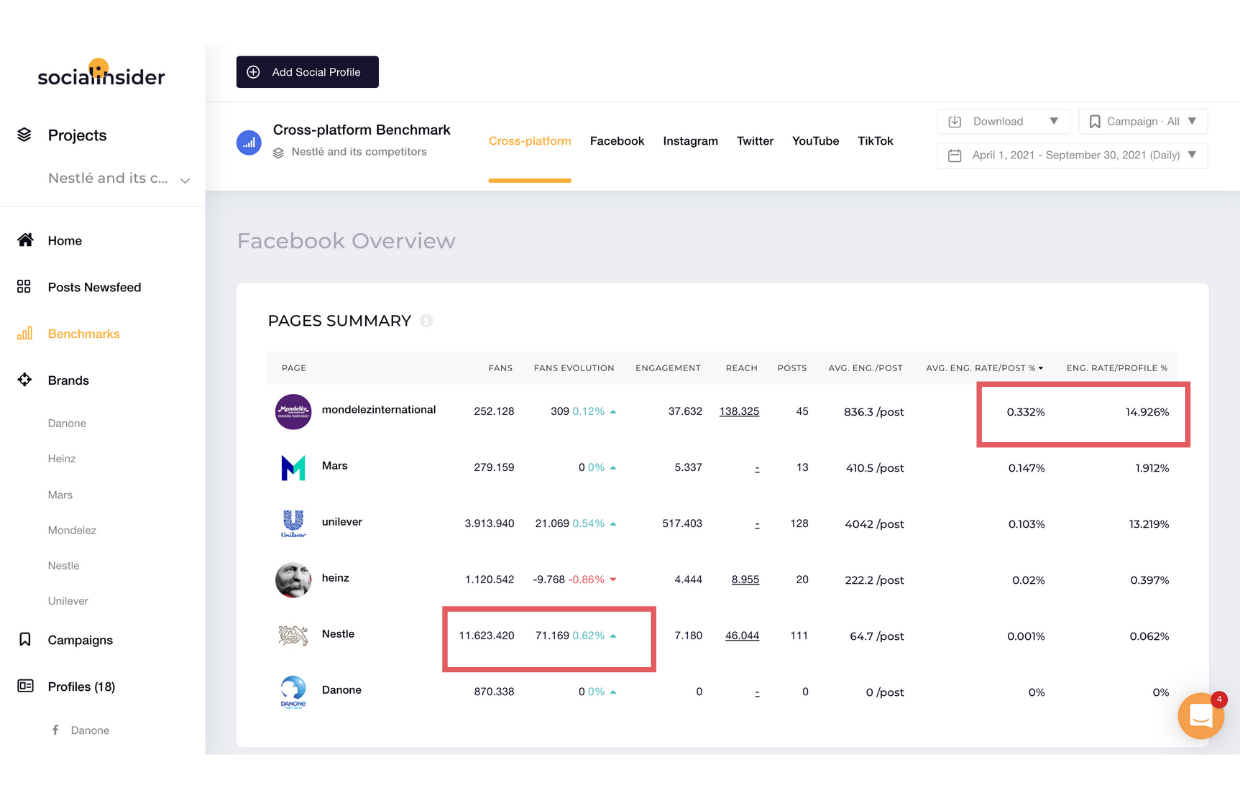Select Heinz under Brands

62,459
